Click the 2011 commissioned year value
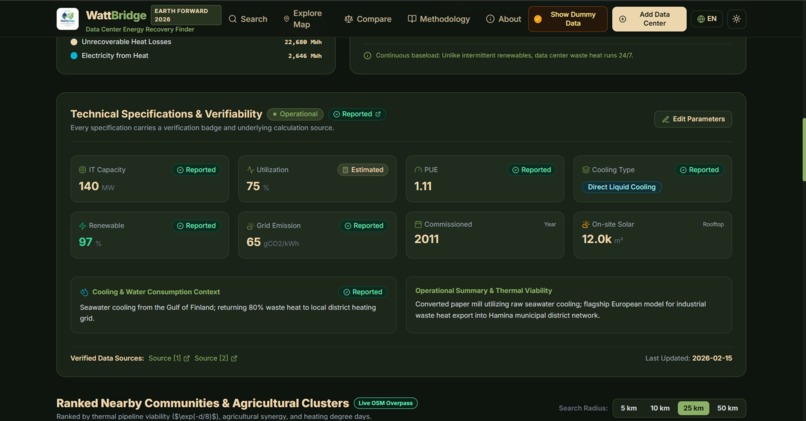The height and width of the screenshot is (421, 806). point(427,239)
